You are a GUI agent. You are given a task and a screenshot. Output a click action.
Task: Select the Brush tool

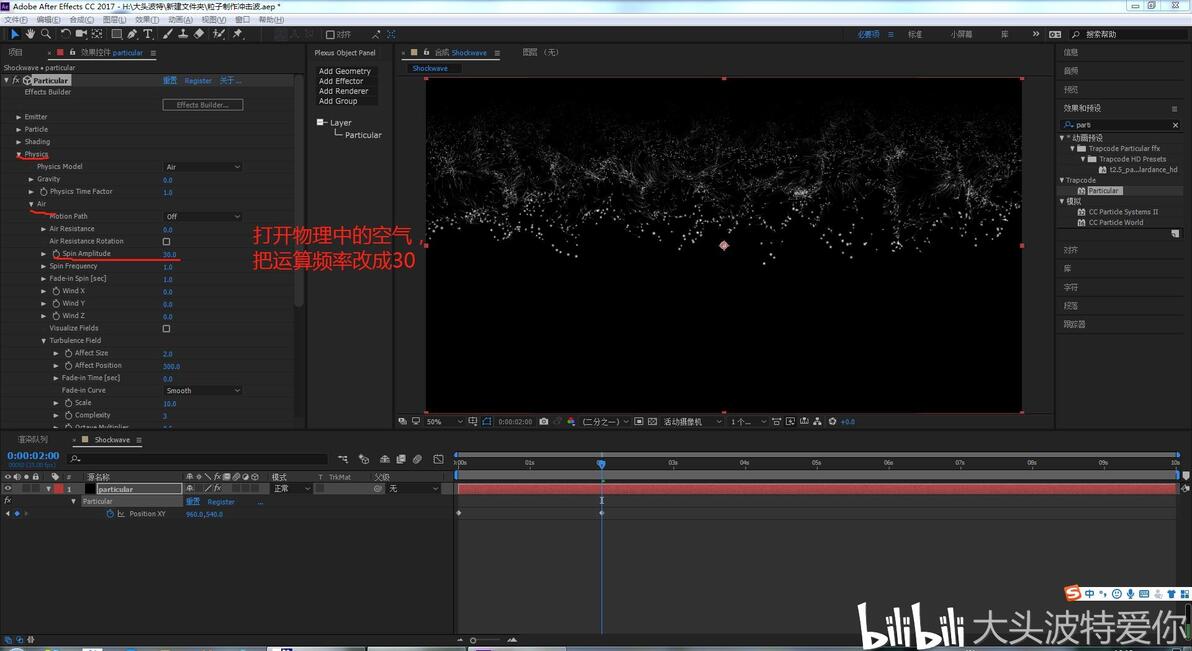click(167, 34)
